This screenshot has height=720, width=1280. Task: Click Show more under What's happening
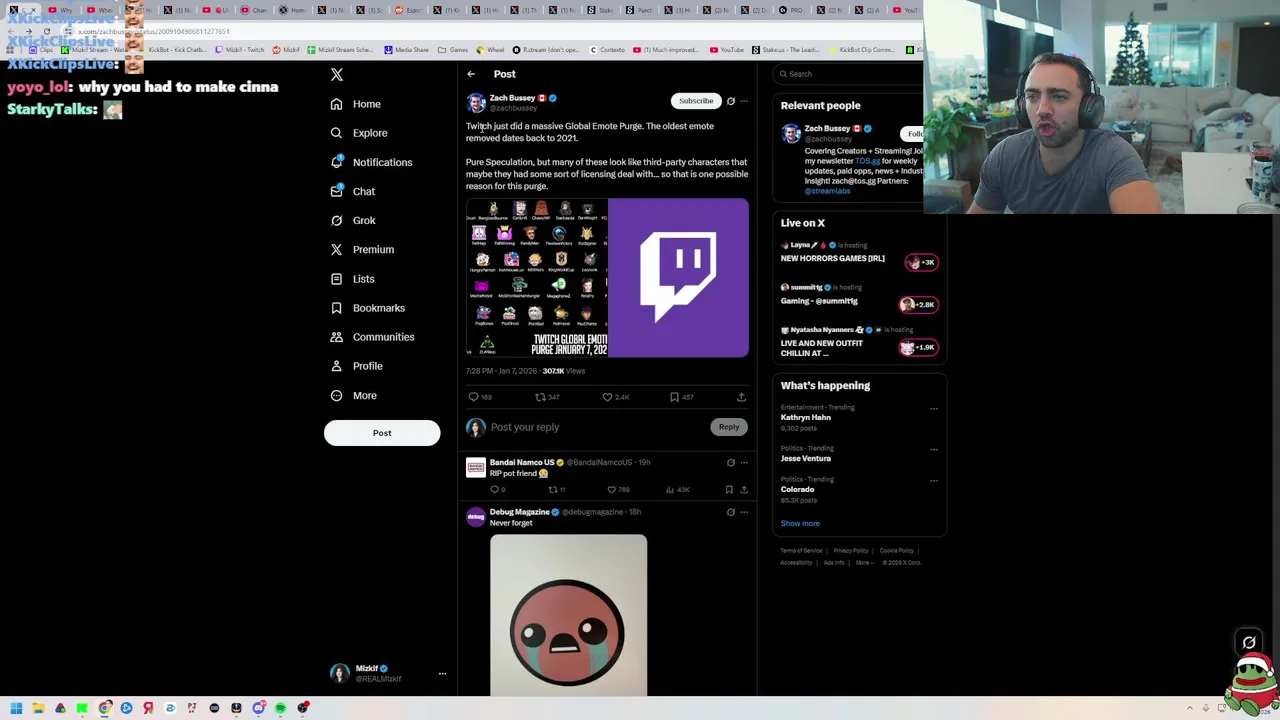pyautogui.click(x=800, y=524)
